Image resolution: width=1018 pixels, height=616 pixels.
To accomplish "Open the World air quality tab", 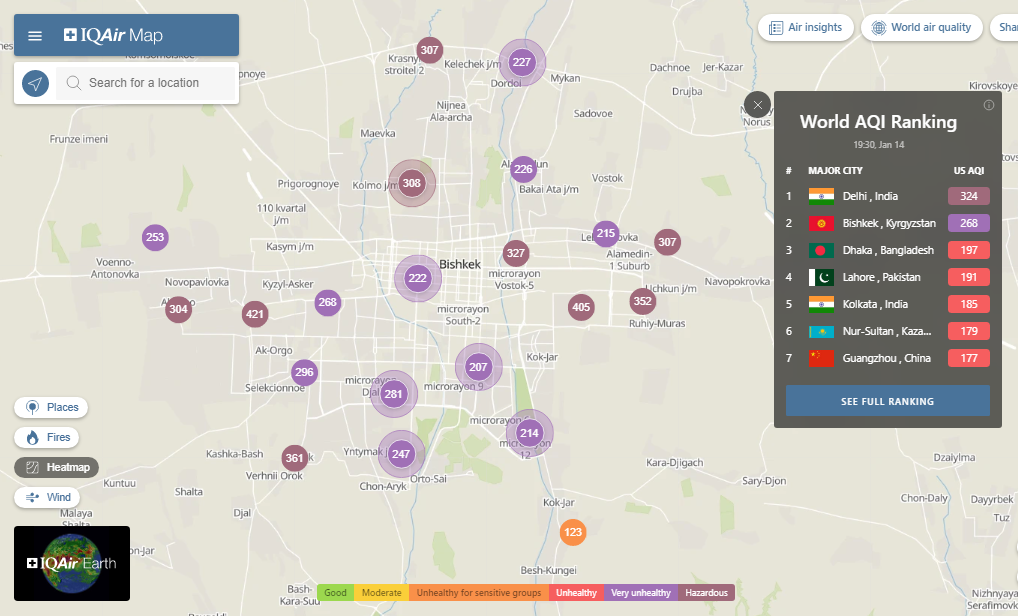I will (x=920, y=27).
